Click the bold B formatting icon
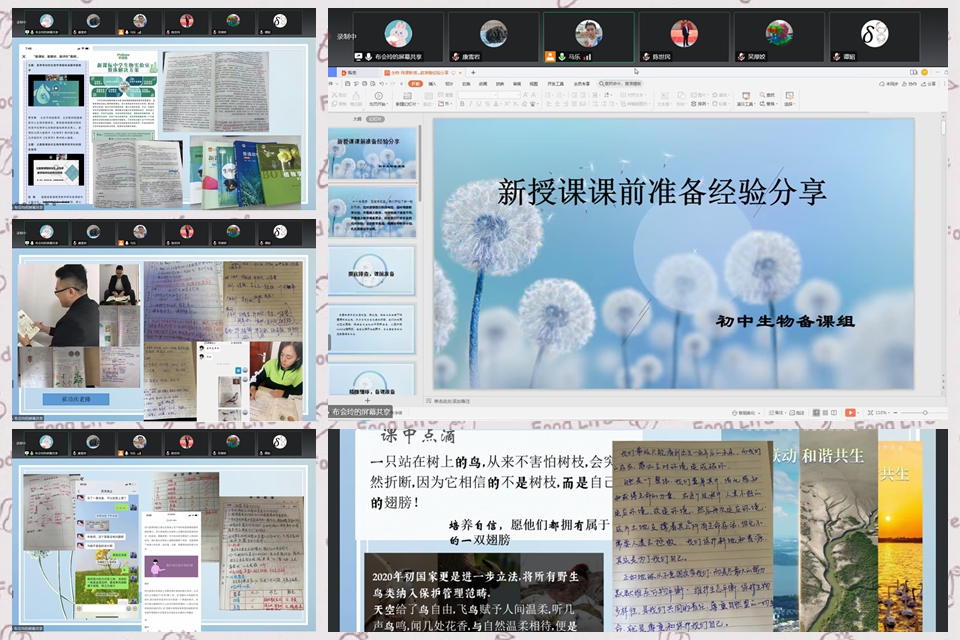Viewport: 960px width, 640px height. tap(462, 104)
